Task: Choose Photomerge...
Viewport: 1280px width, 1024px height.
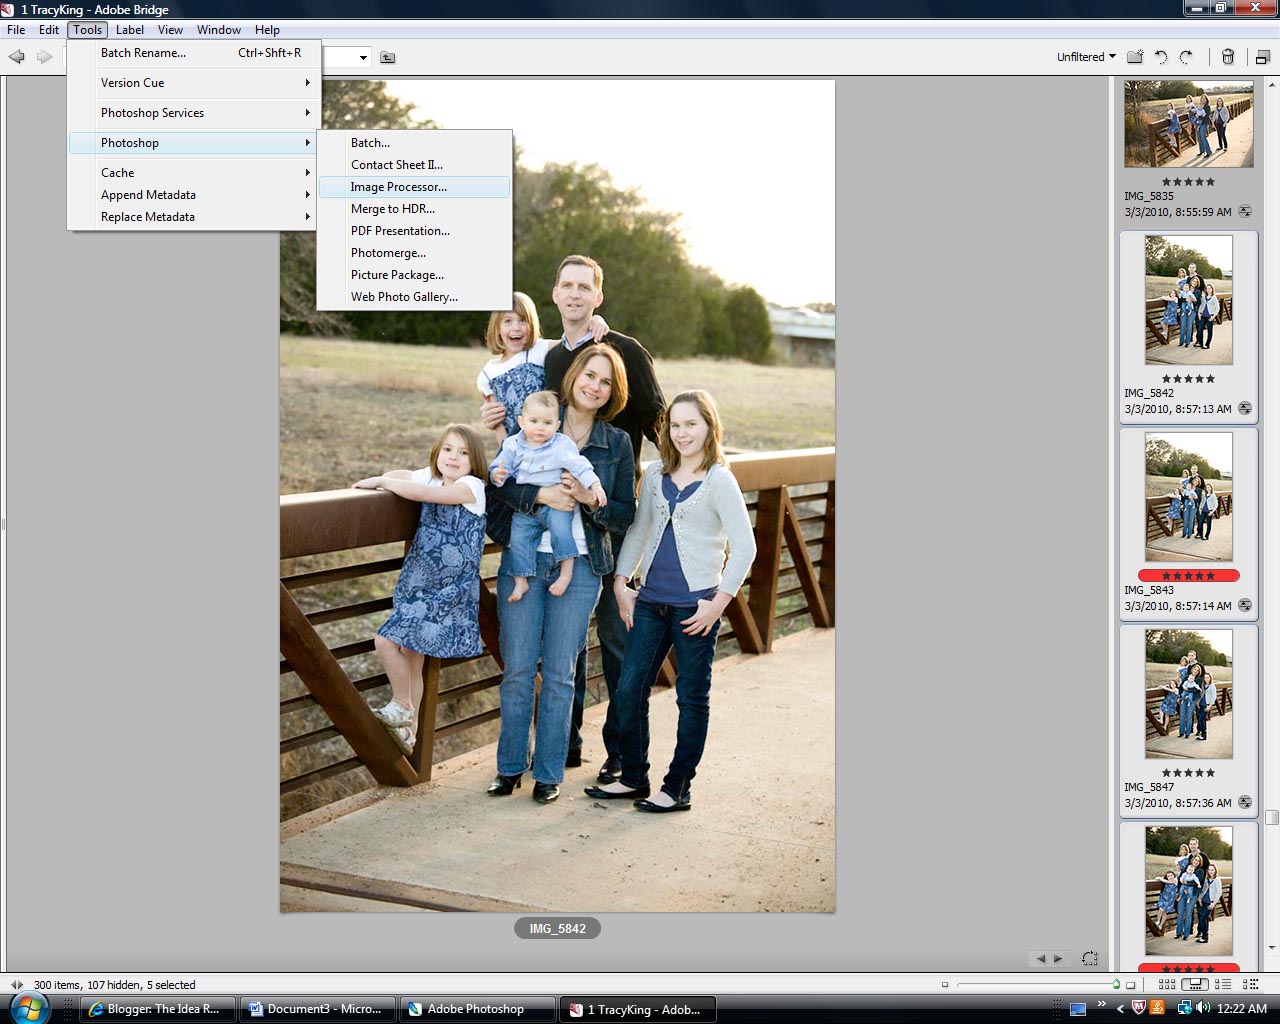Action: click(x=414, y=253)
